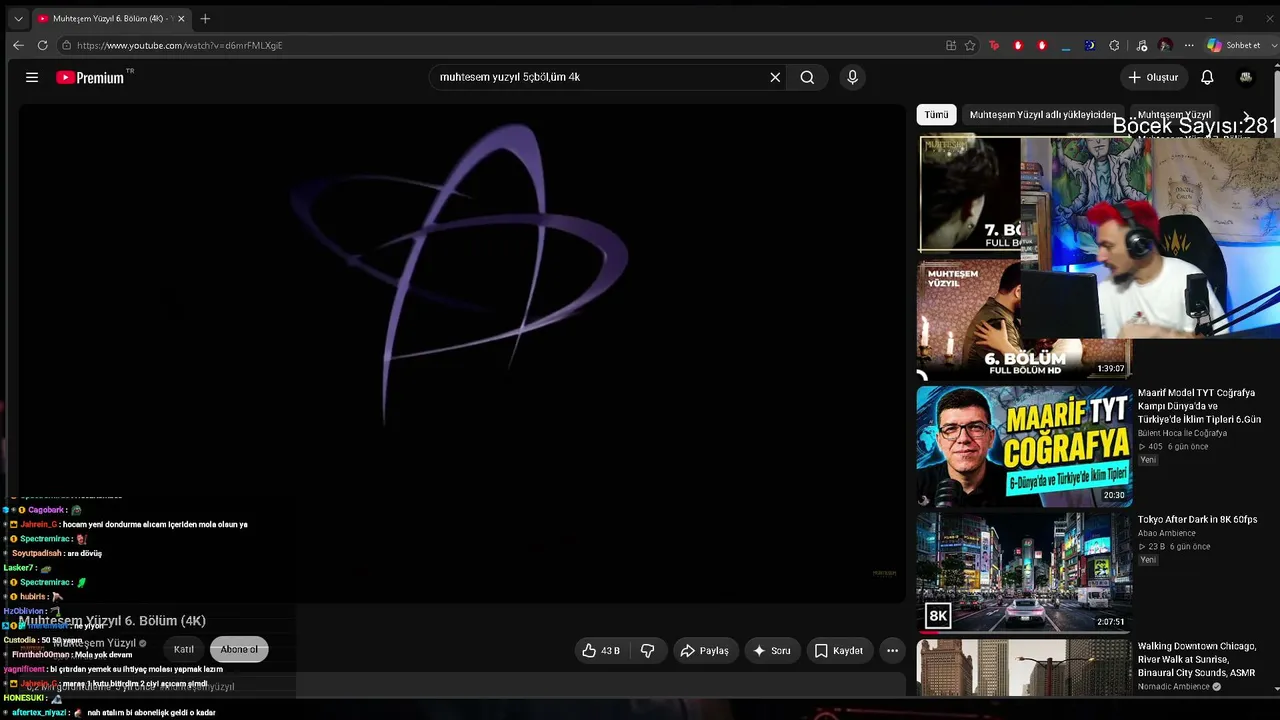Select the Muhteşem Yüzyıl adlı yükleyiciden chip
1280x720 pixels.
pyautogui.click(x=1043, y=115)
